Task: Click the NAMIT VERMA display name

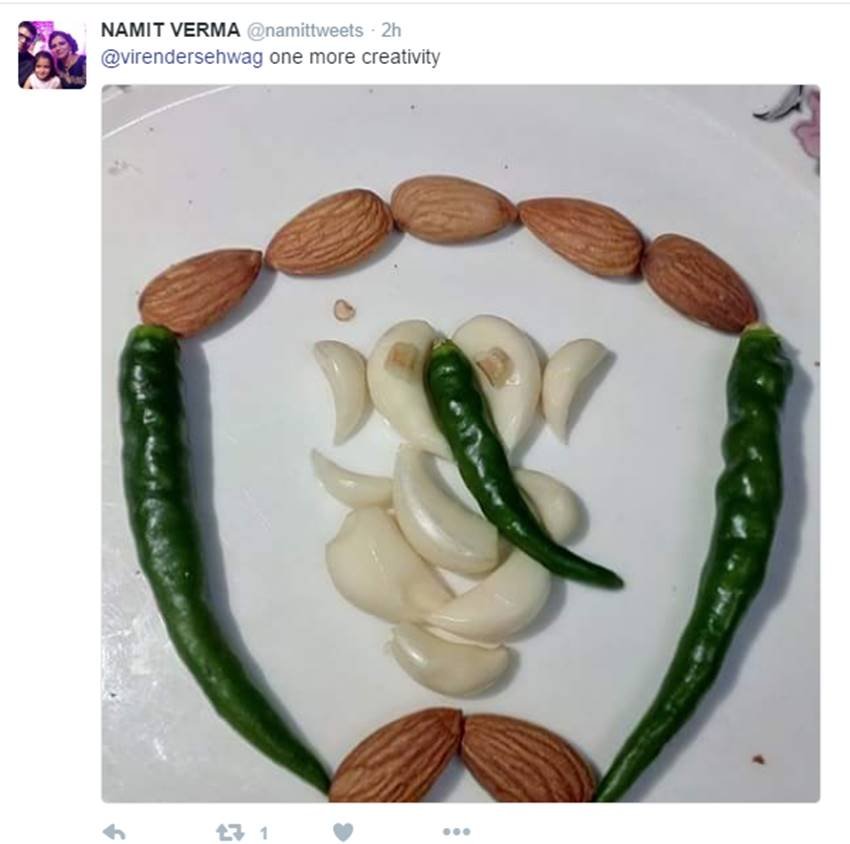Action: tap(170, 30)
